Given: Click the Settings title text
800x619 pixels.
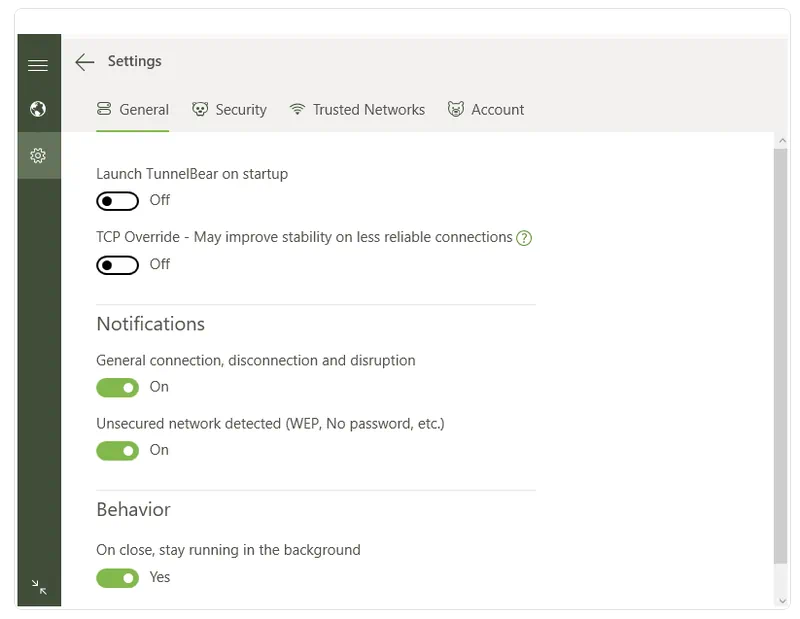Looking at the screenshot, I should point(134,61).
